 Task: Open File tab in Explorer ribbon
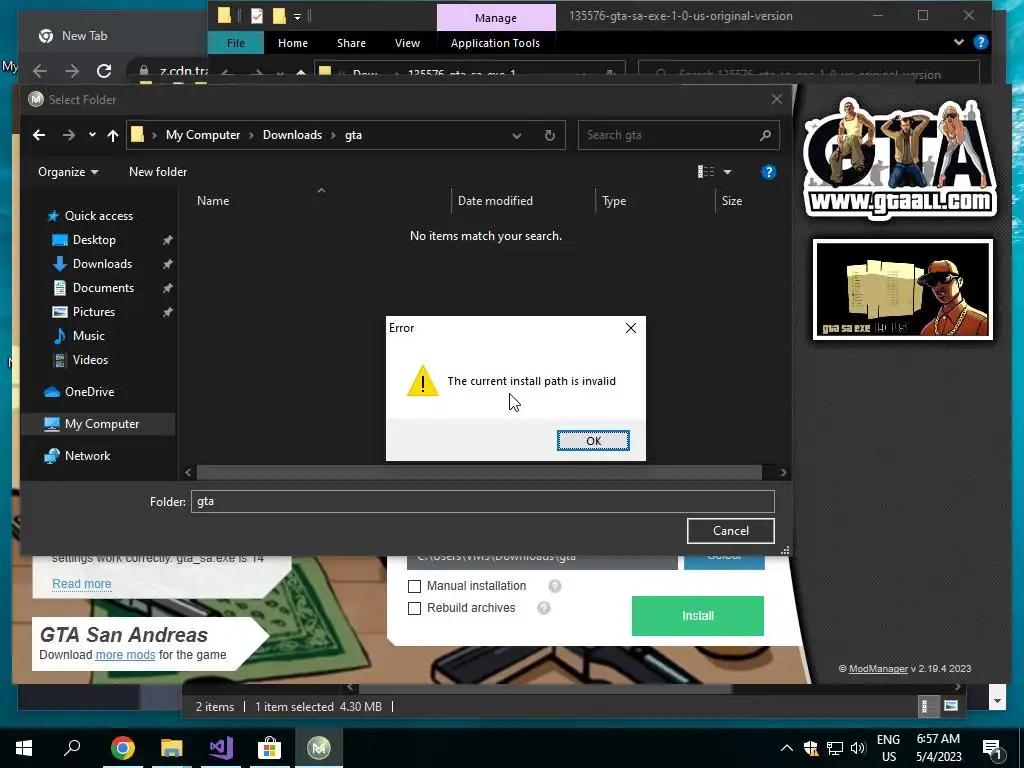click(x=236, y=43)
